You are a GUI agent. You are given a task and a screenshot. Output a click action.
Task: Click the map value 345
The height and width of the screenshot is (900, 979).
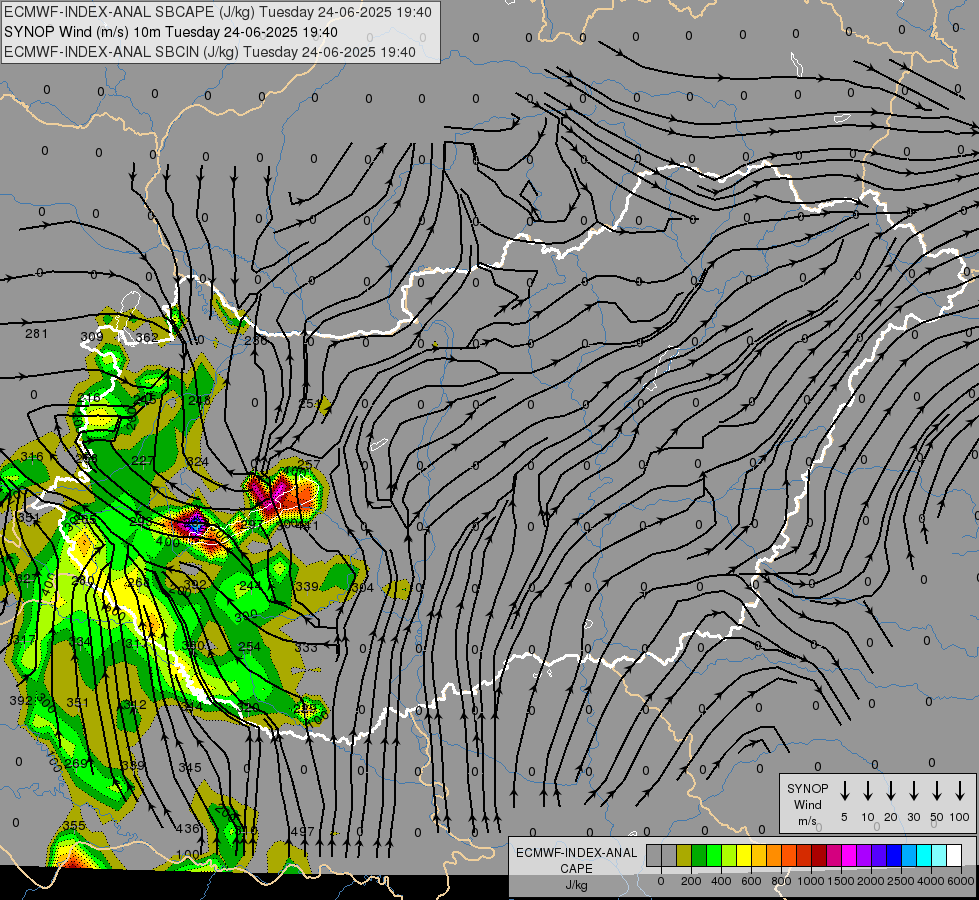(x=190, y=768)
